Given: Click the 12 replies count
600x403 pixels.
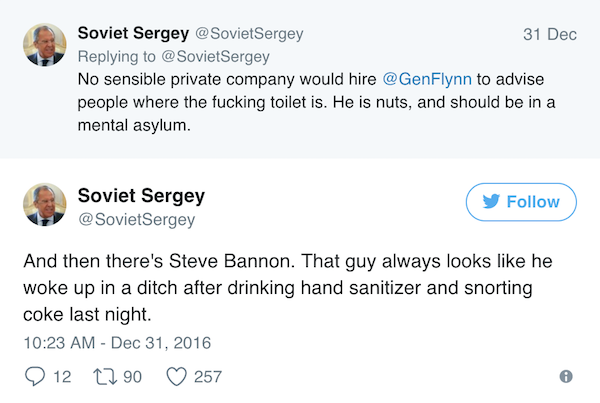Looking at the screenshot, I should (59, 377).
